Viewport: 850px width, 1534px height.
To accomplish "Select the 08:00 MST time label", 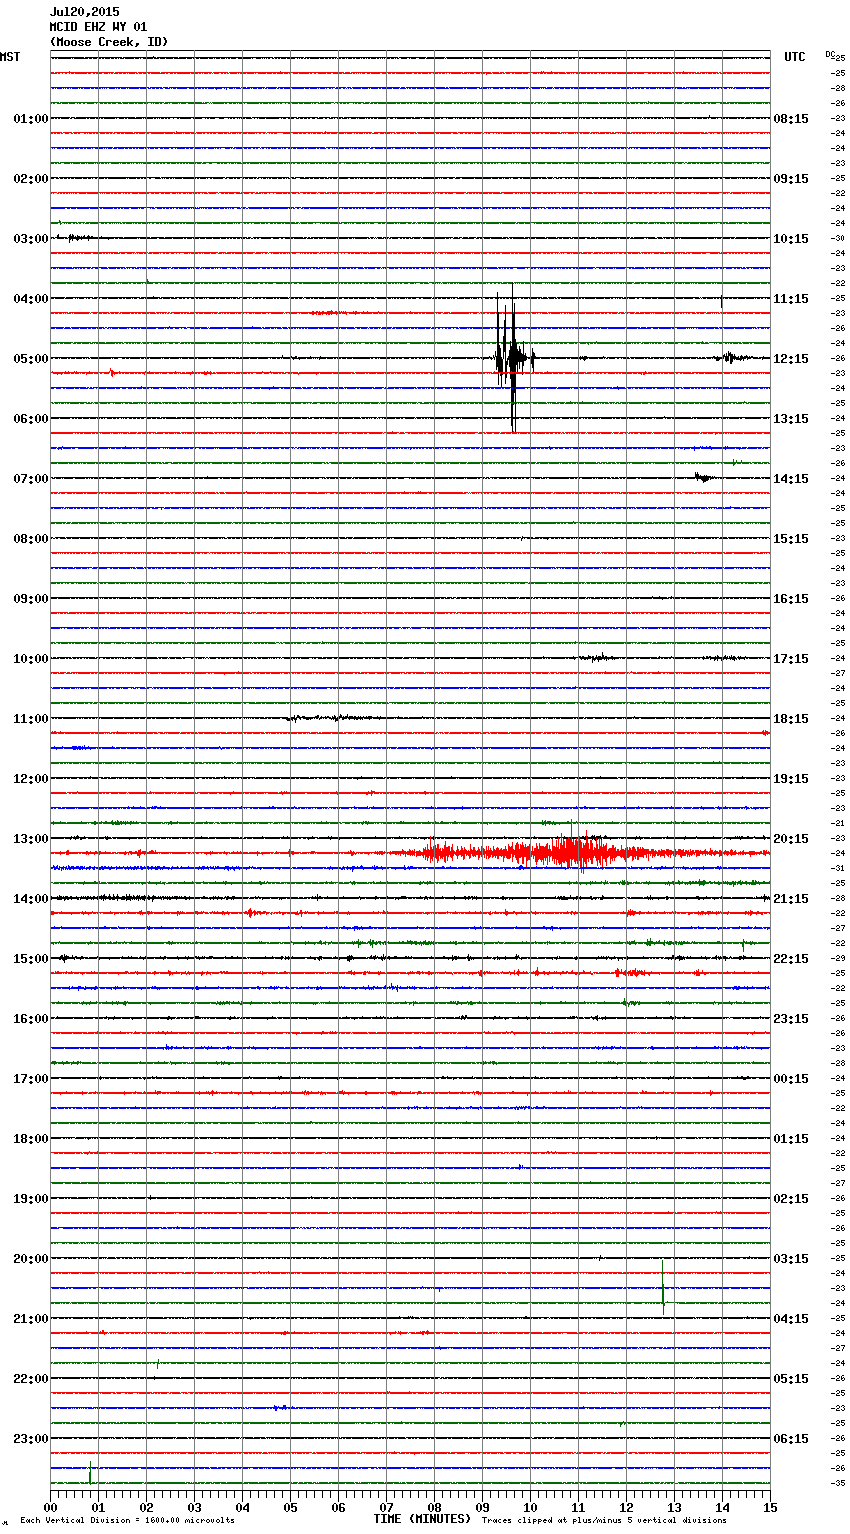I will [31, 539].
